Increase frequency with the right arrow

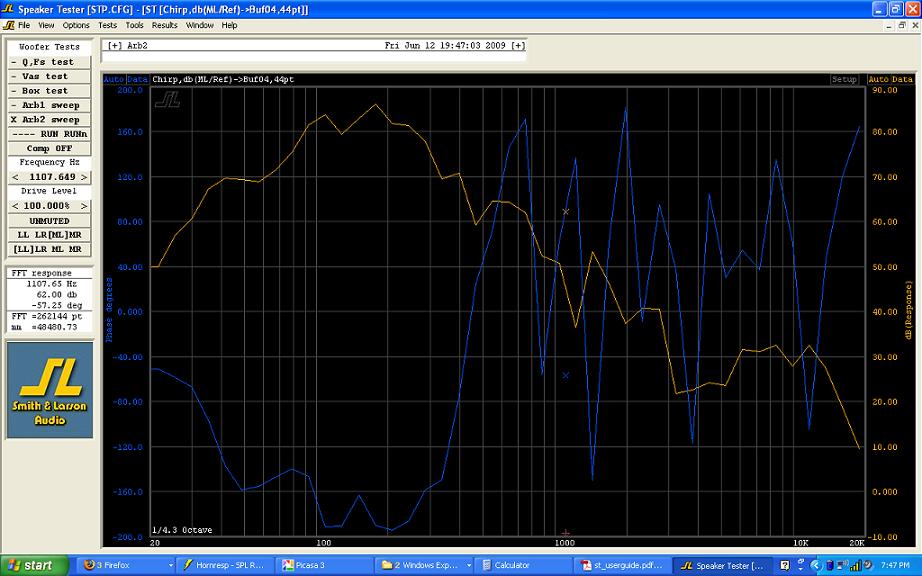pyautogui.click(x=84, y=177)
